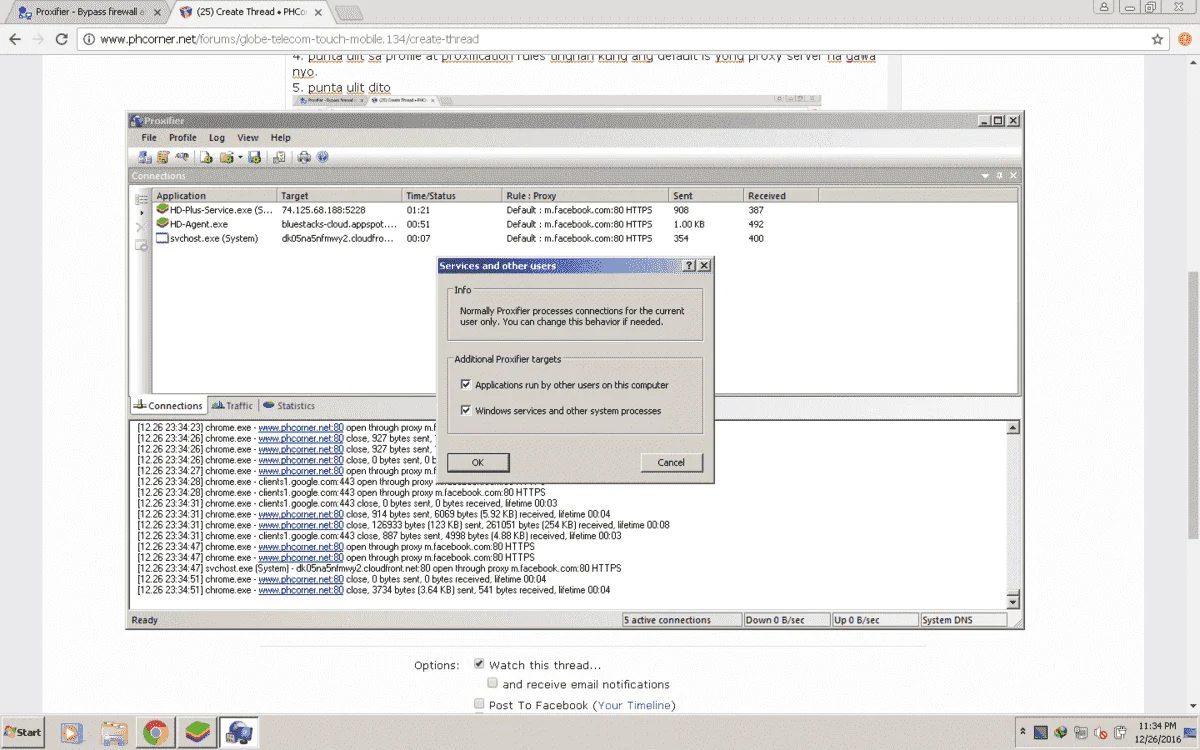Image resolution: width=1200 pixels, height=750 pixels.
Task: Toggle Windows services and system processes checkbox
Action: tap(466, 410)
